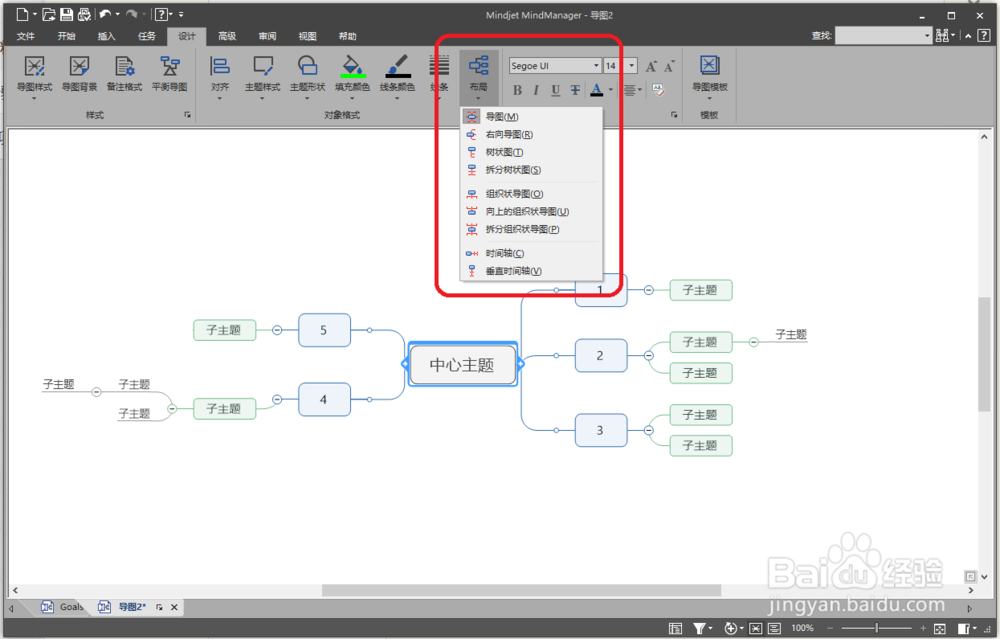Undo the last action
Image resolution: width=1000 pixels, height=639 pixels.
pos(105,14)
